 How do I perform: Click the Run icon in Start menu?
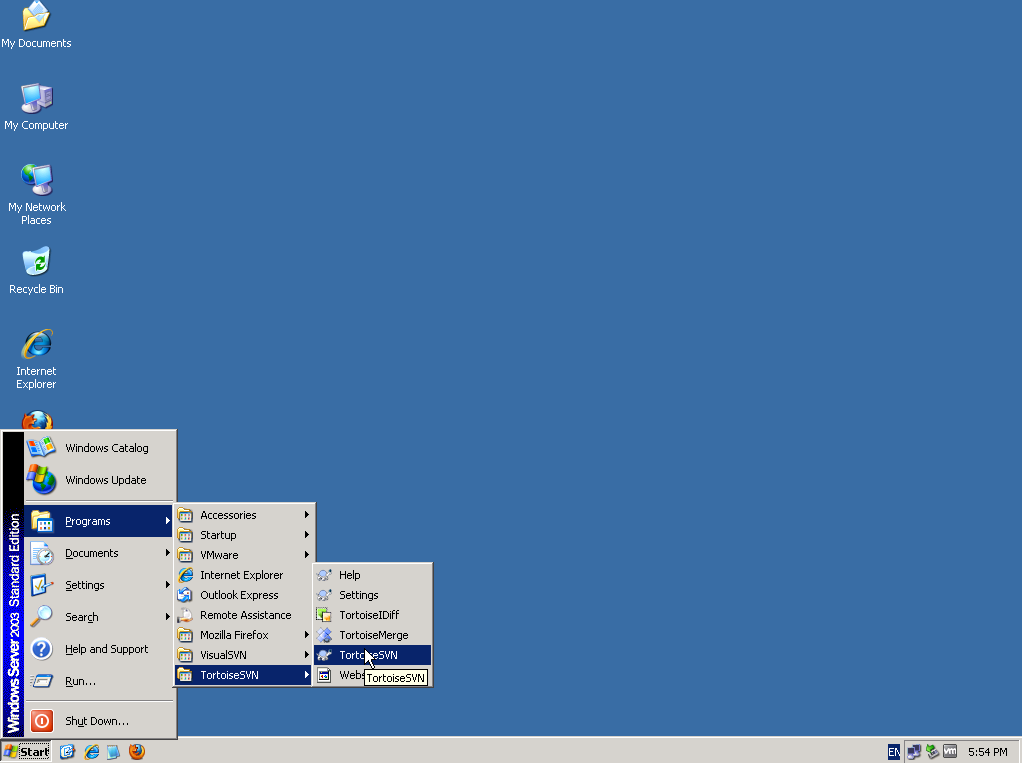(x=42, y=681)
